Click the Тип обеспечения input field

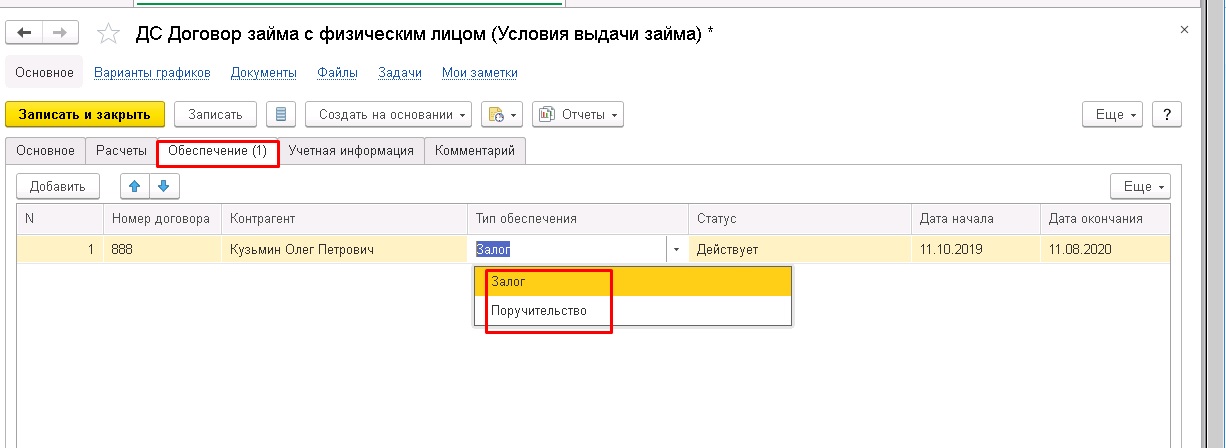tap(566, 249)
